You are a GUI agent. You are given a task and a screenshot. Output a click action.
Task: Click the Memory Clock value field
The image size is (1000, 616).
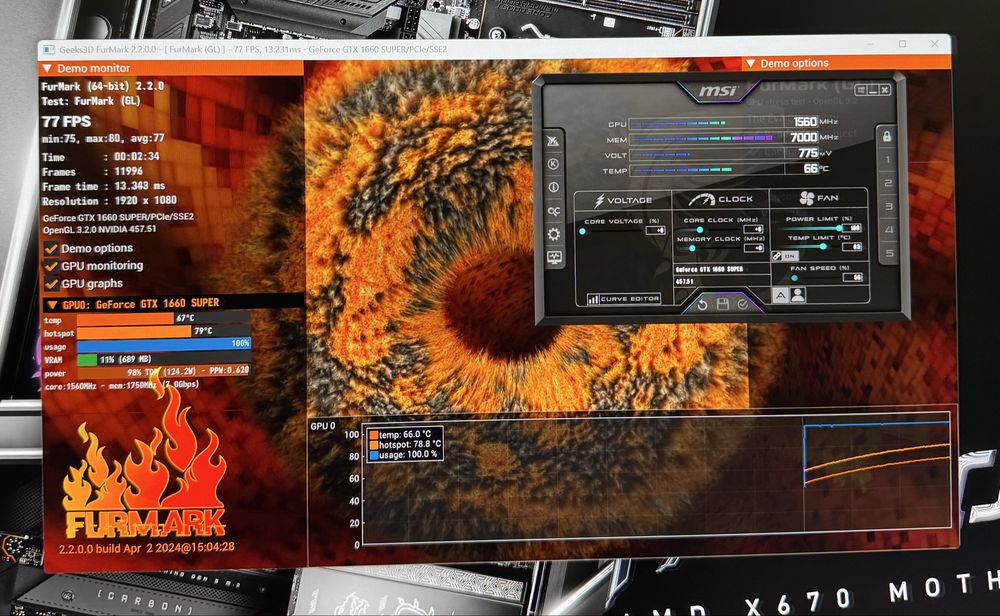pyautogui.click(x=754, y=247)
